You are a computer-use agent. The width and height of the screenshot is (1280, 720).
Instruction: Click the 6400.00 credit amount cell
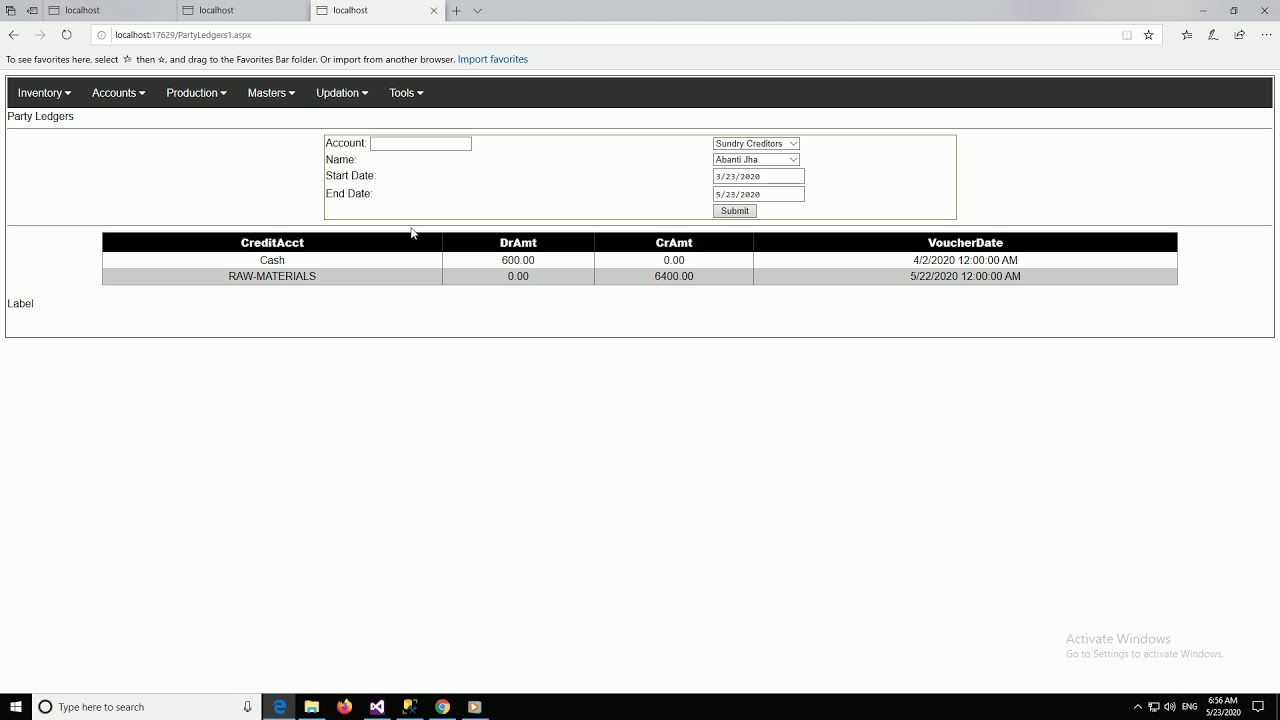pyautogui.click(x=674, y=276)
